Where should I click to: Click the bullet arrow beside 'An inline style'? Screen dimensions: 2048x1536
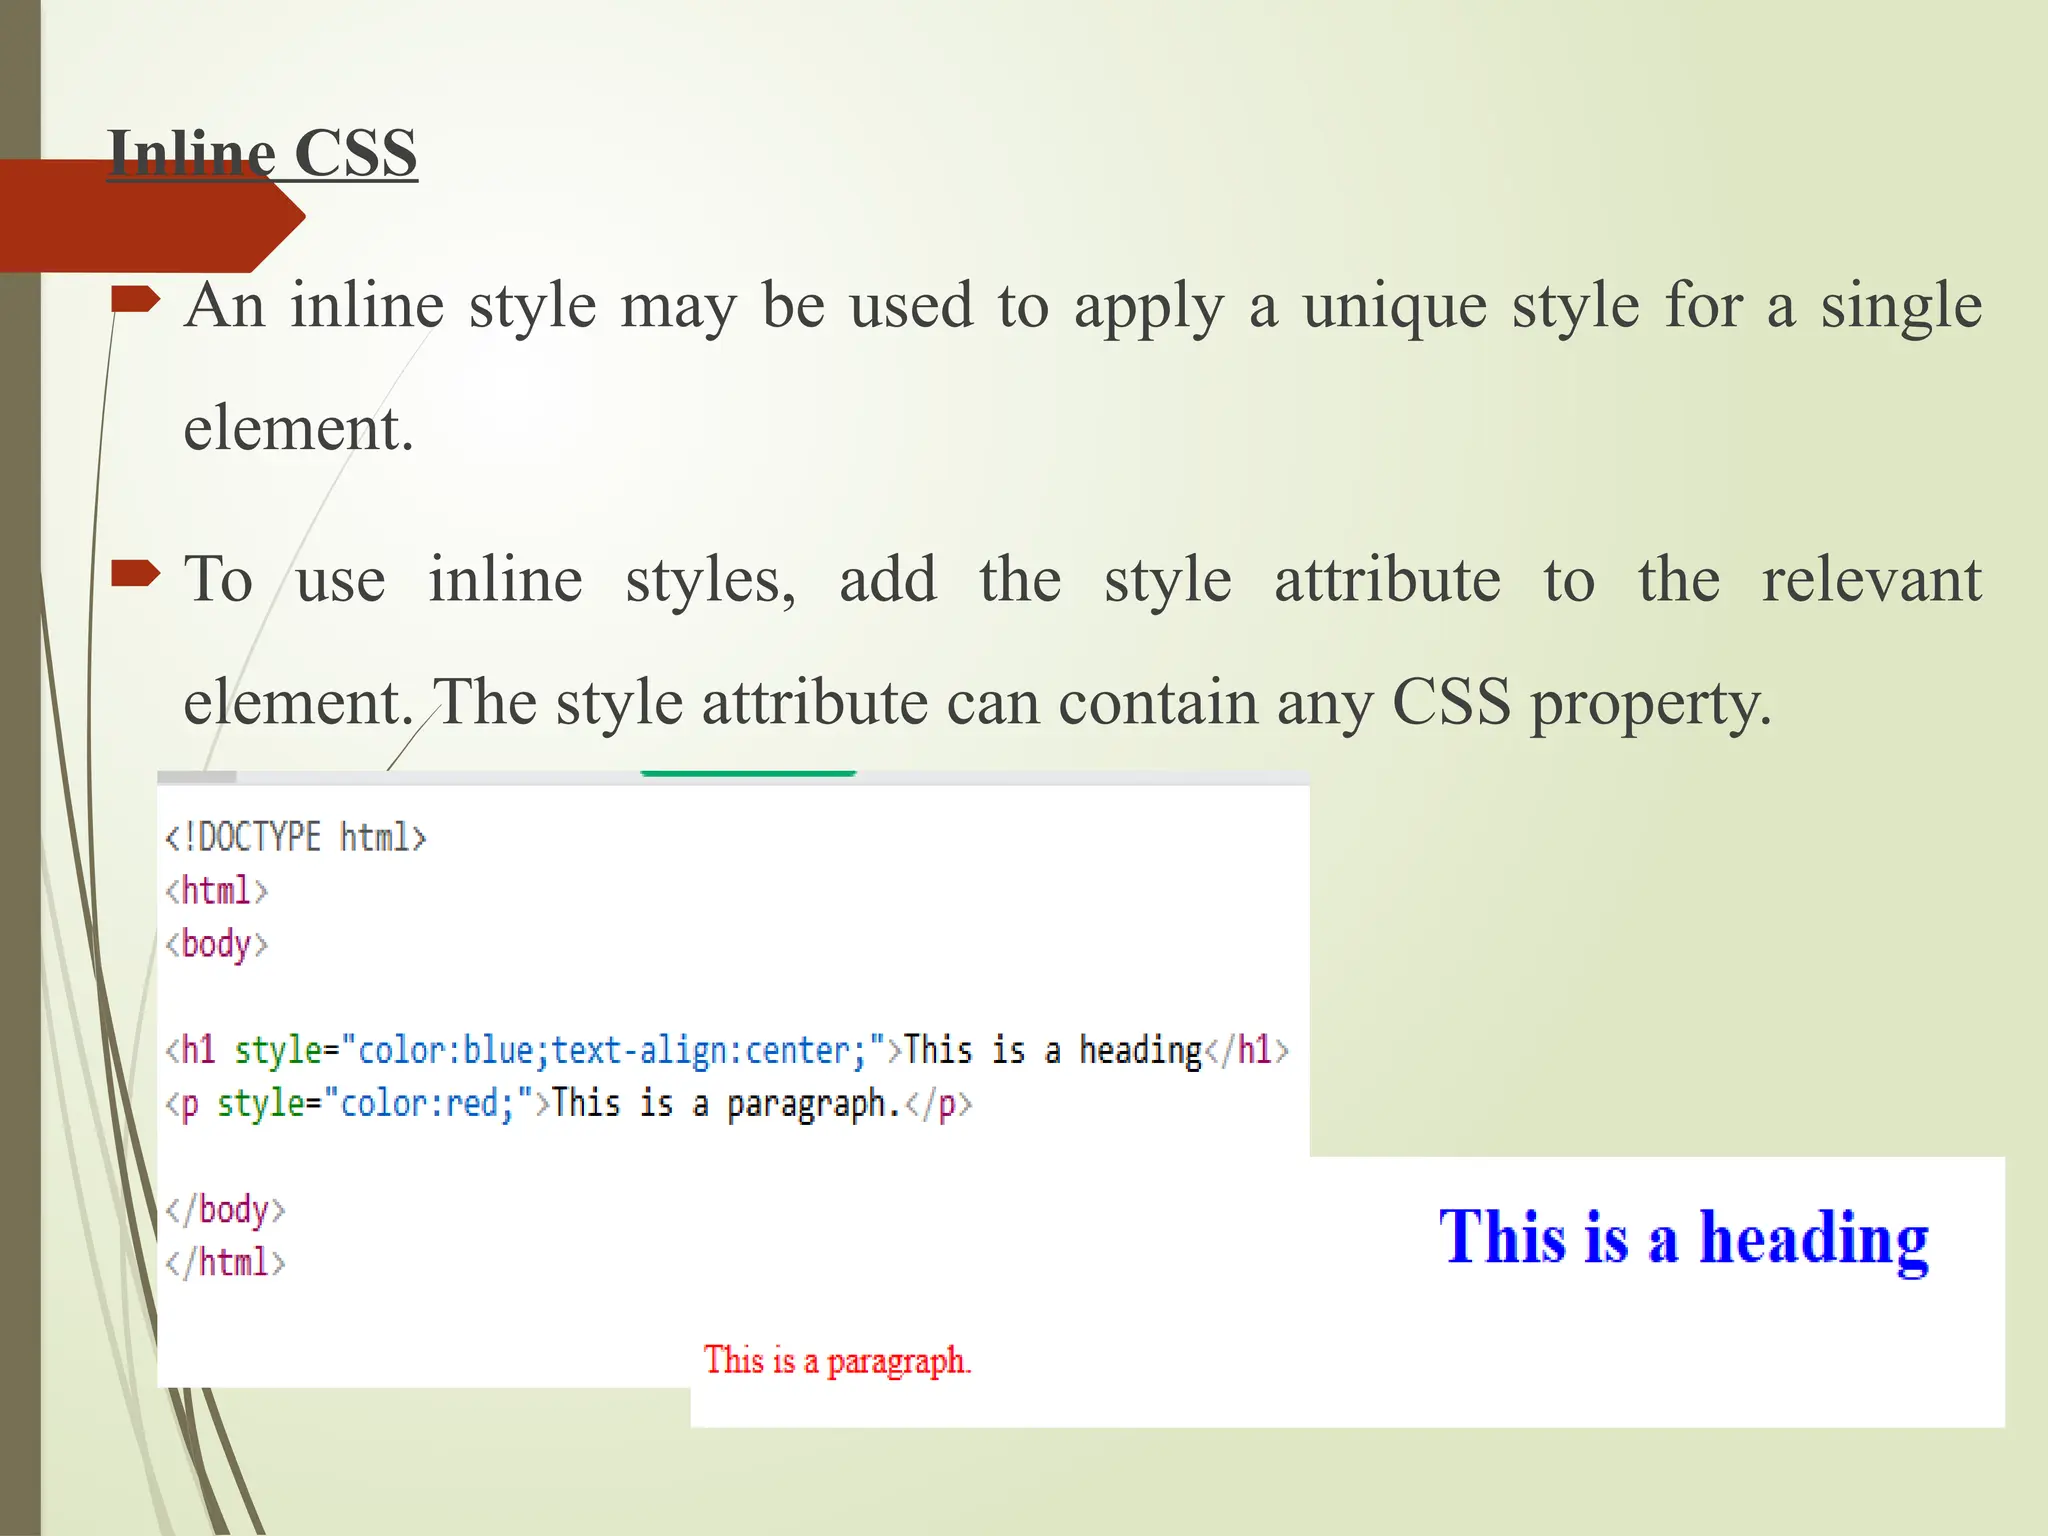point(136,299)
